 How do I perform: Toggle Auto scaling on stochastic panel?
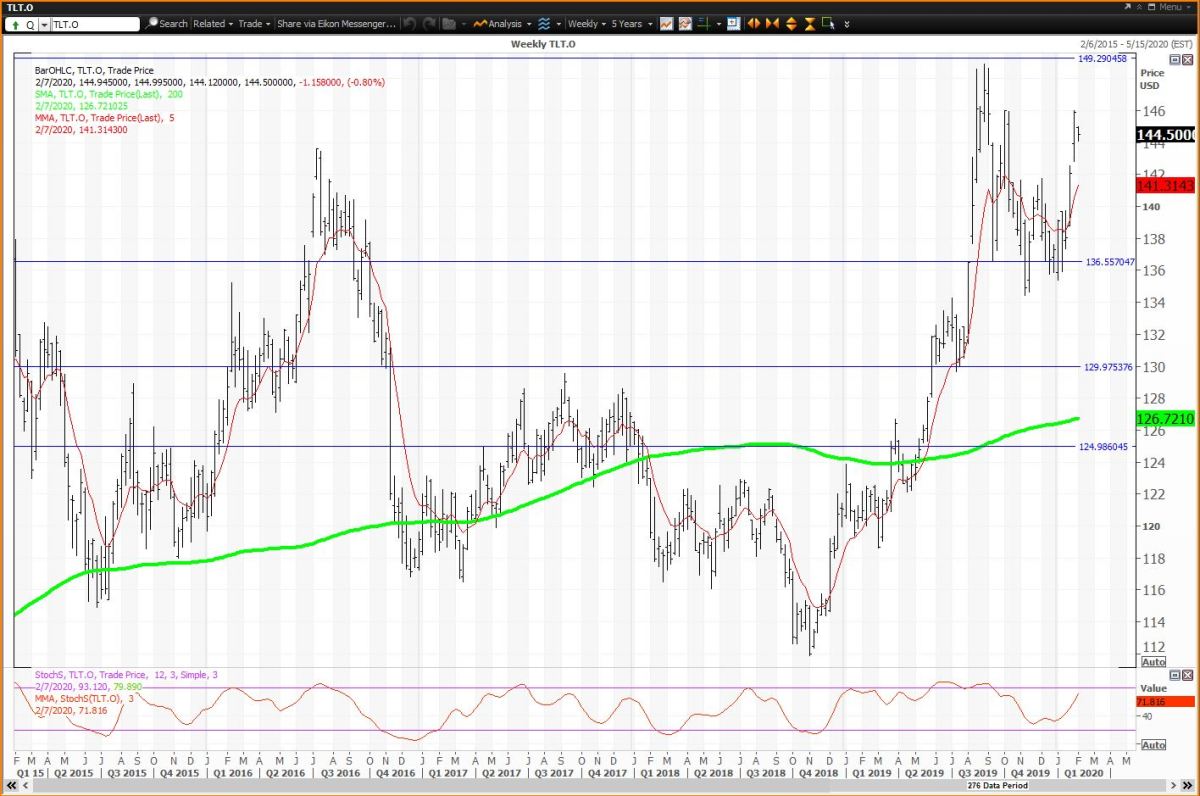(x=1153, y=745)
